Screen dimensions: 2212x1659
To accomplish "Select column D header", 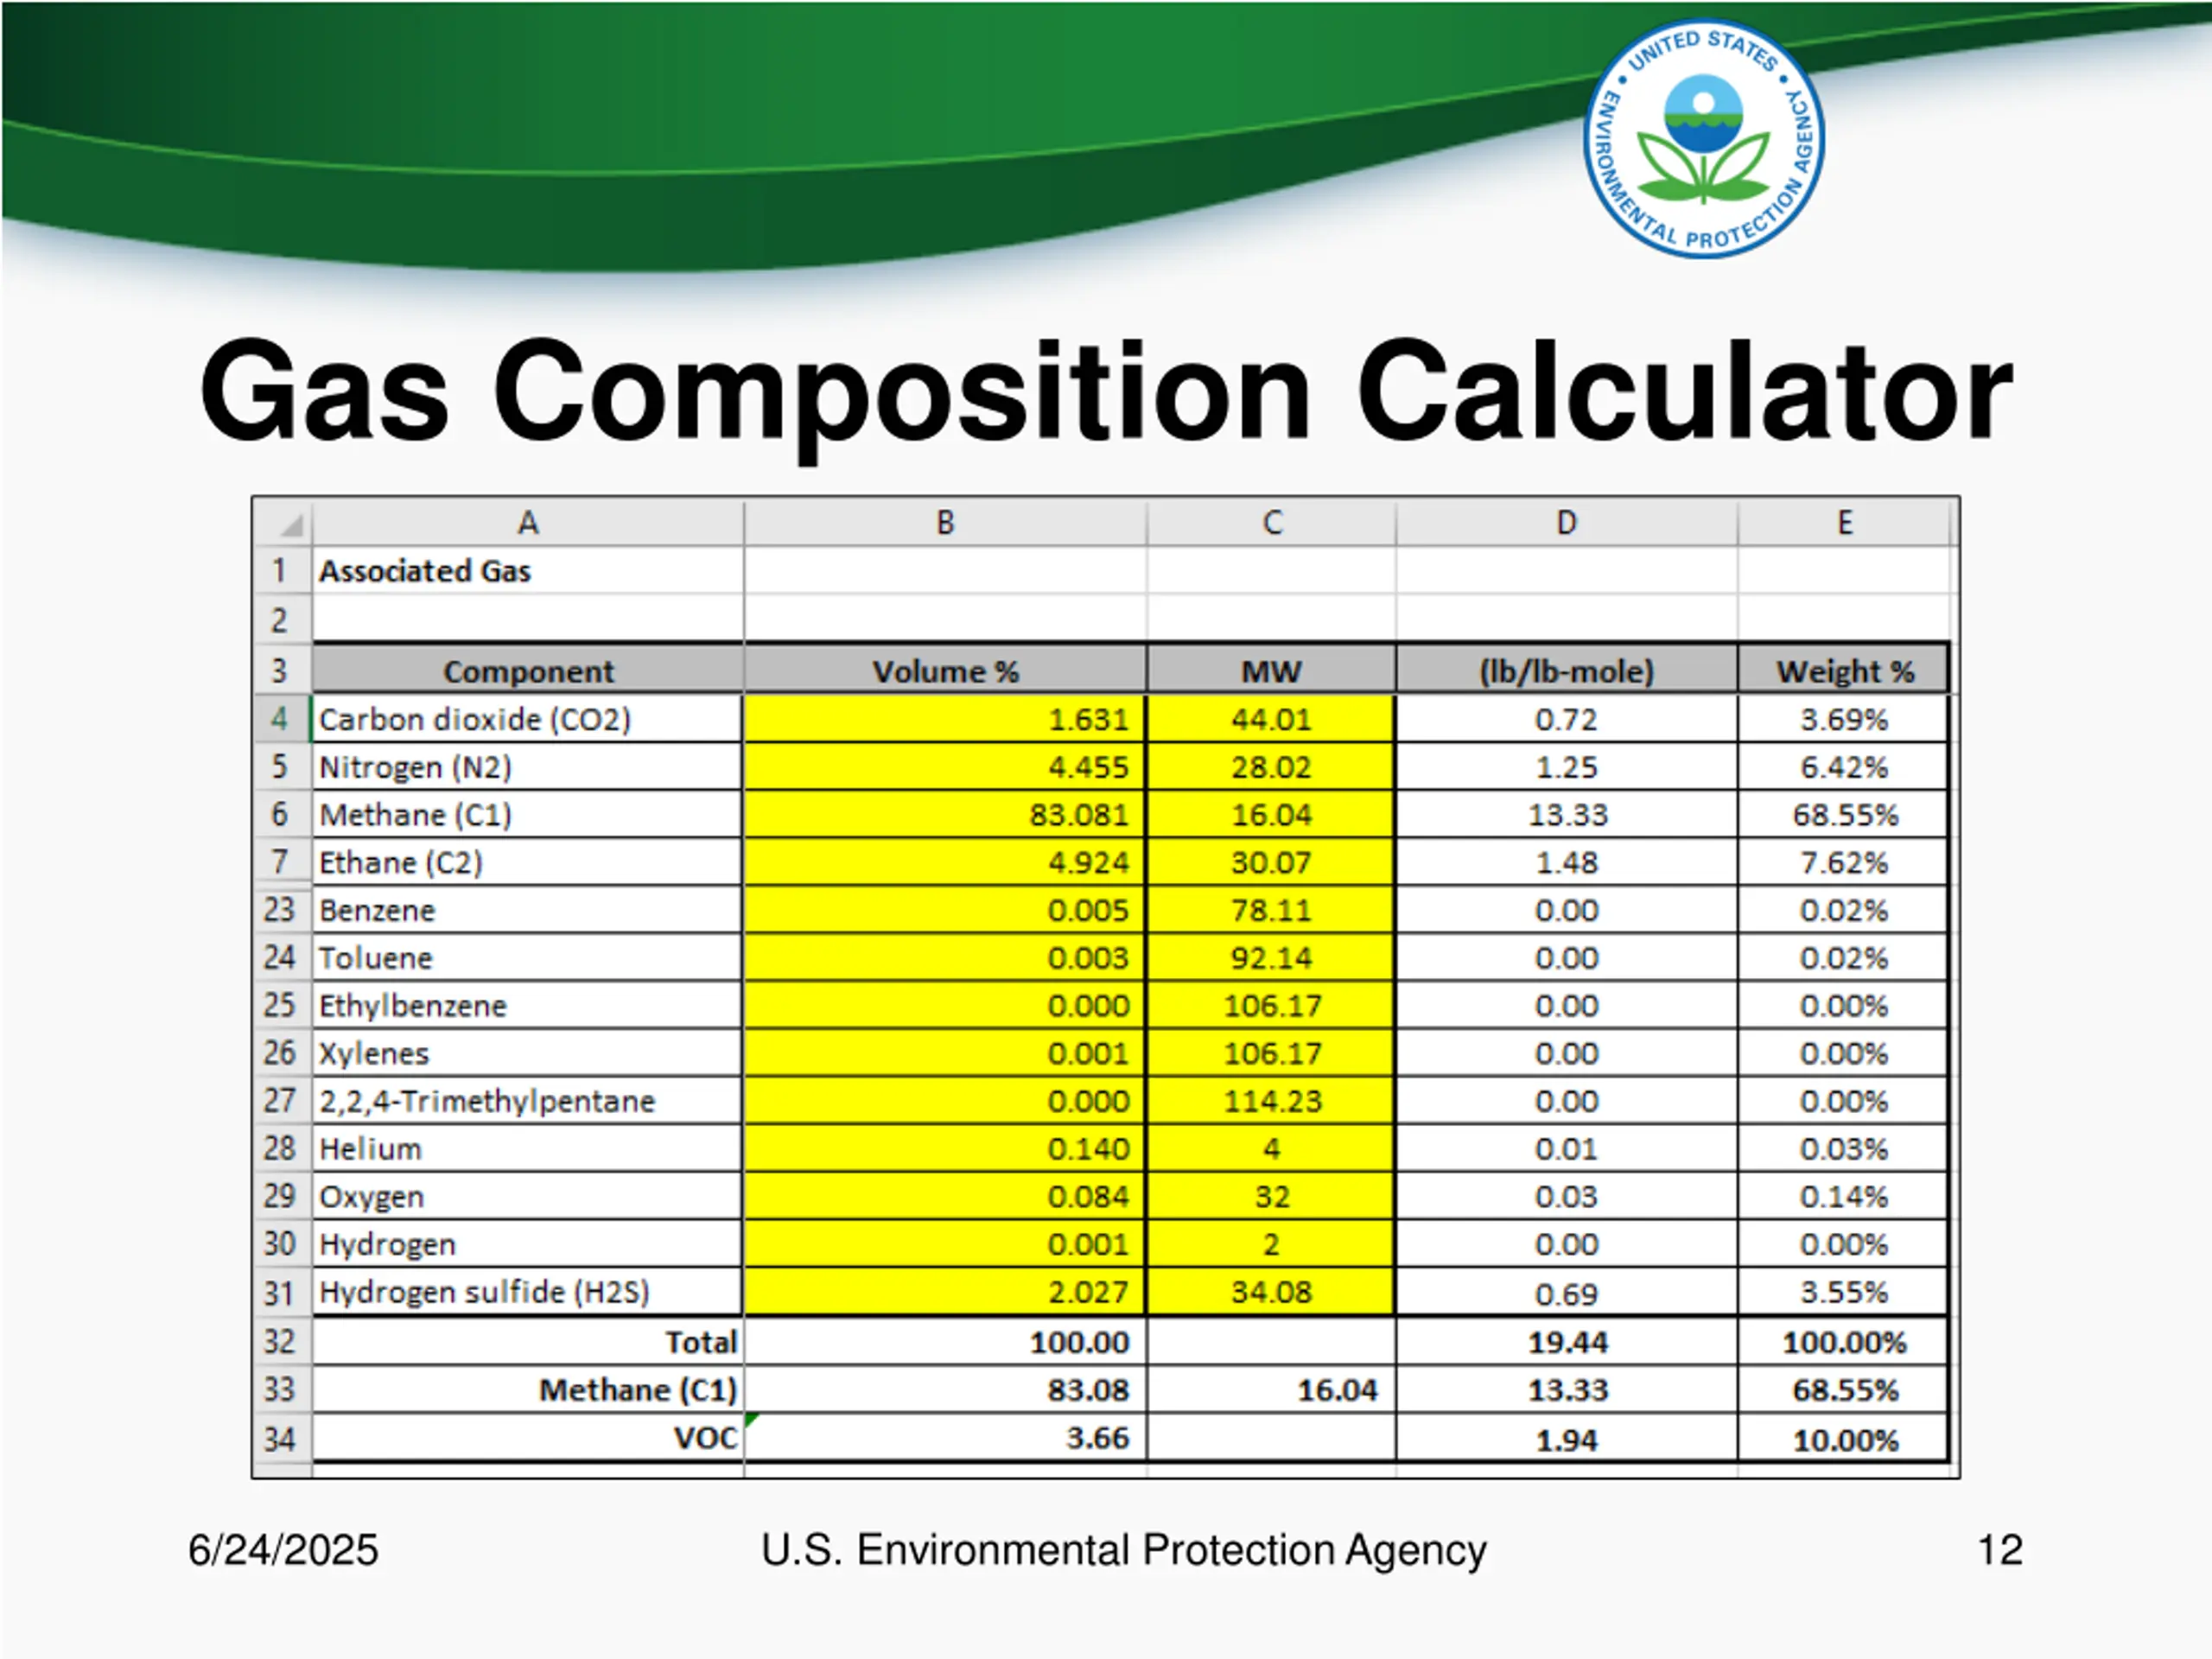I will (x=1566, y=523).
